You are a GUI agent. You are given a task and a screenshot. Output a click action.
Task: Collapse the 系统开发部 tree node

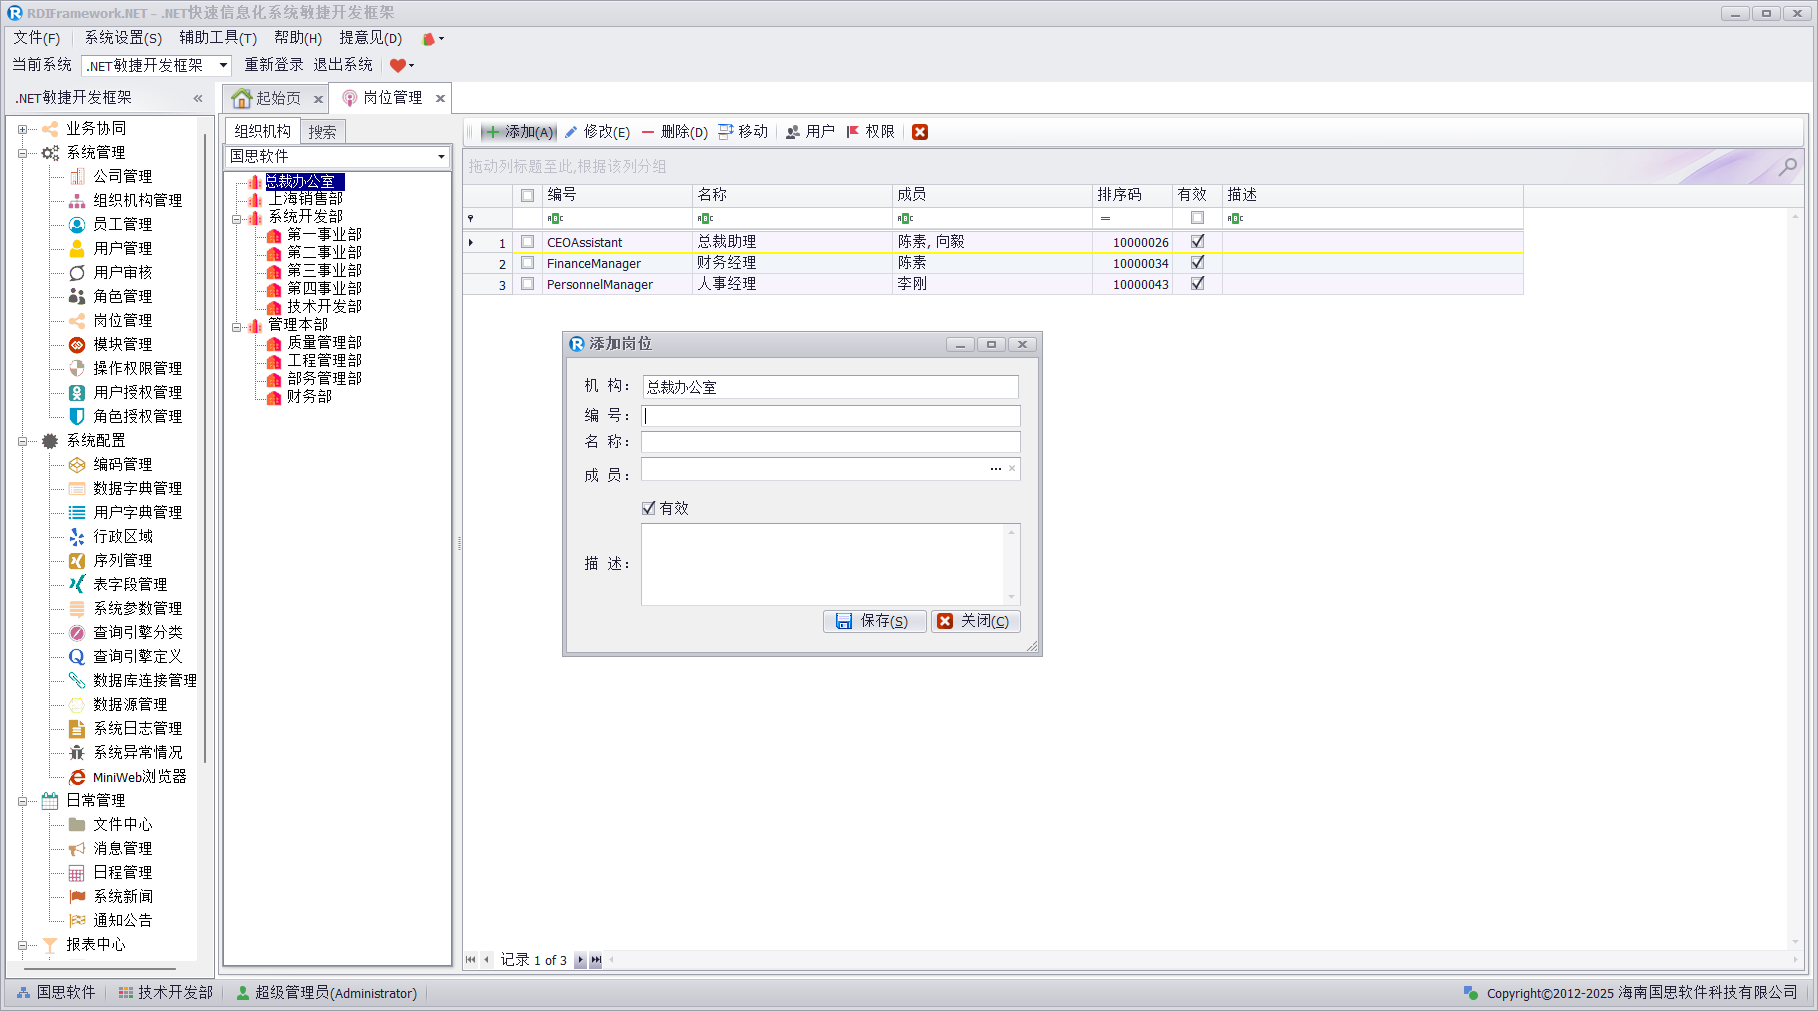click(x=237, y=218)
